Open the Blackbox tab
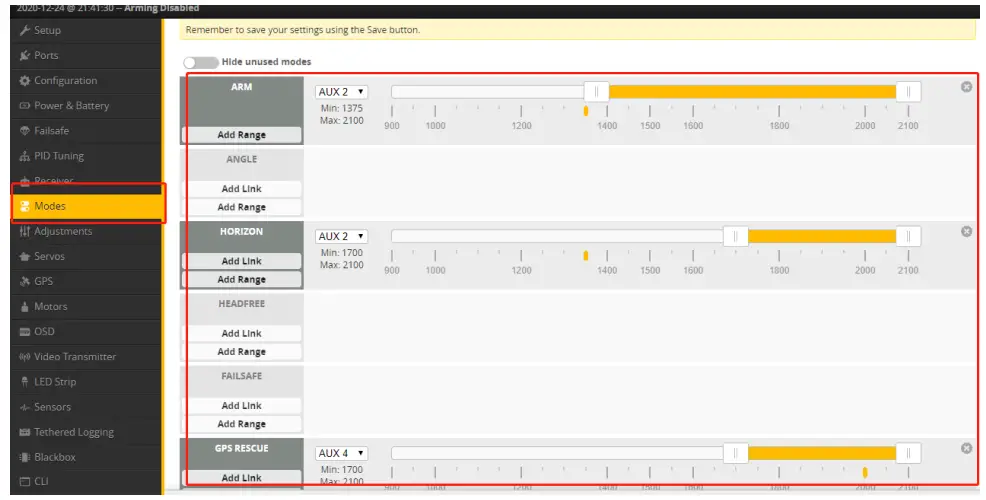 point(86,457)
